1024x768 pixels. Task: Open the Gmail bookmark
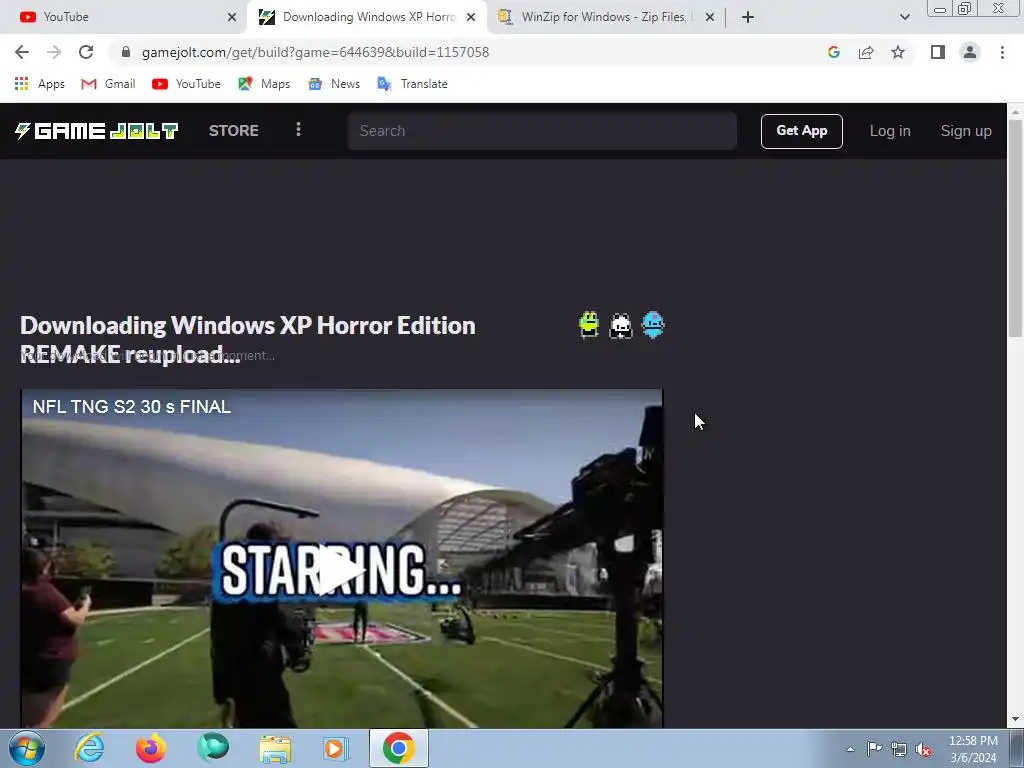tap(108, 84)
